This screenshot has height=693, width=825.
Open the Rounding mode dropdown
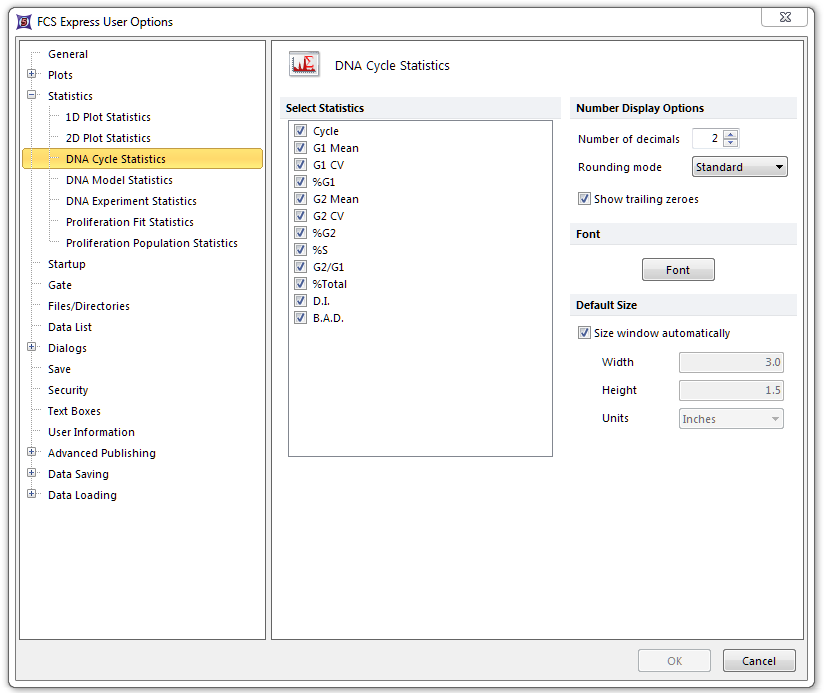click(740, 167)
